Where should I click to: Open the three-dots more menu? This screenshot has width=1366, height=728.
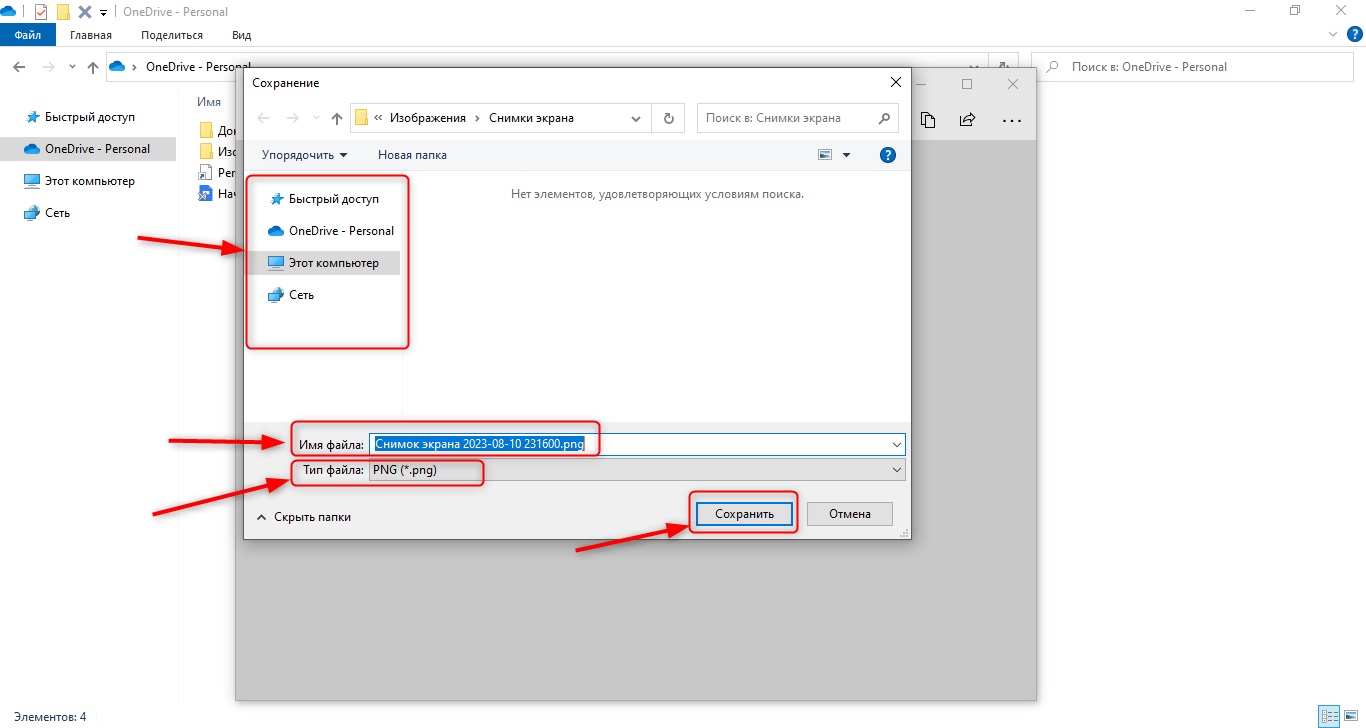[1011, 120]
